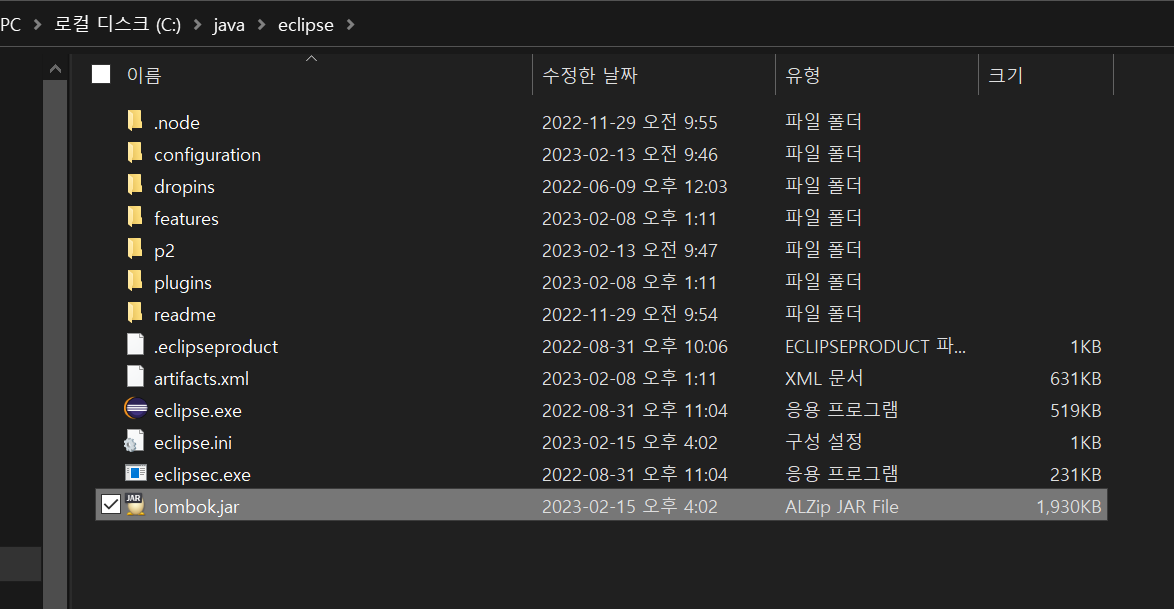Viewport: 1174px width, 609px height.
Task: Click .node date 2022-11-29 오전 9:55
Action: pyautogui.click(x=630, y=122)
